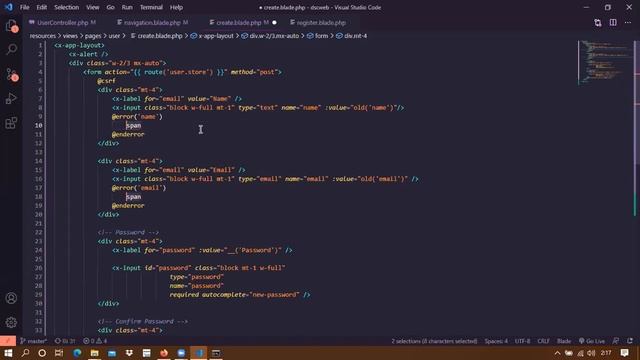Click the feedback icon in status bar

616,341
